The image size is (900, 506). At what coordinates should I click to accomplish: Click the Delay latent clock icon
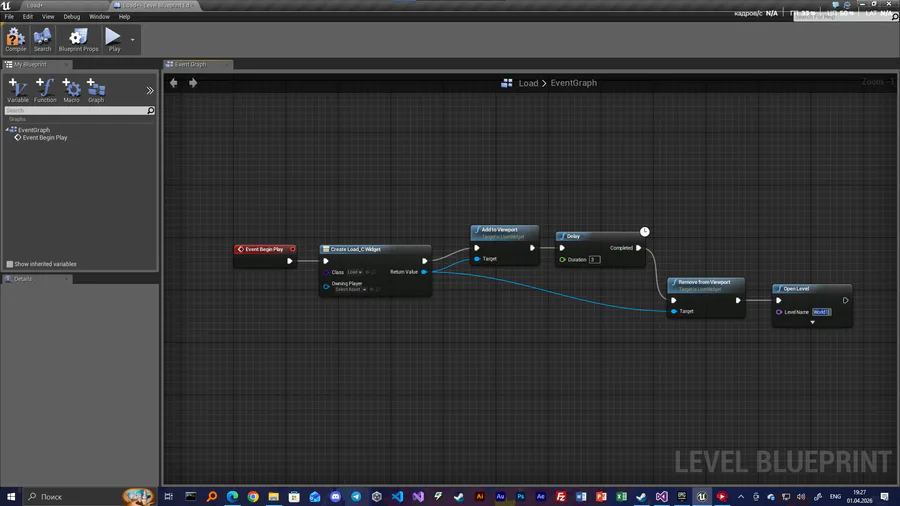click(645, 231)
